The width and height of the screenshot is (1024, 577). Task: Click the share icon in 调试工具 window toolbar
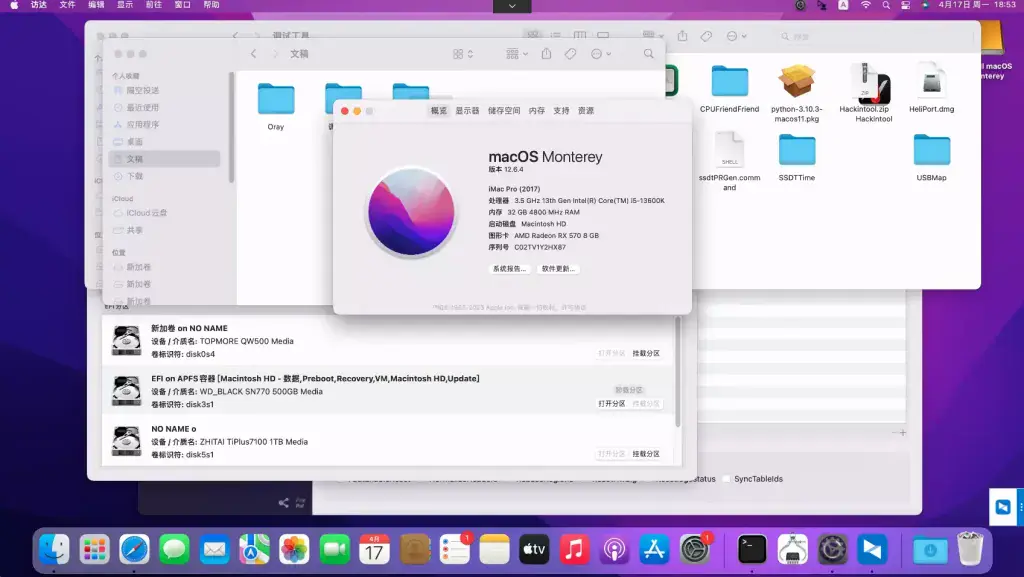pyautogui.click(x=682, y=36)
